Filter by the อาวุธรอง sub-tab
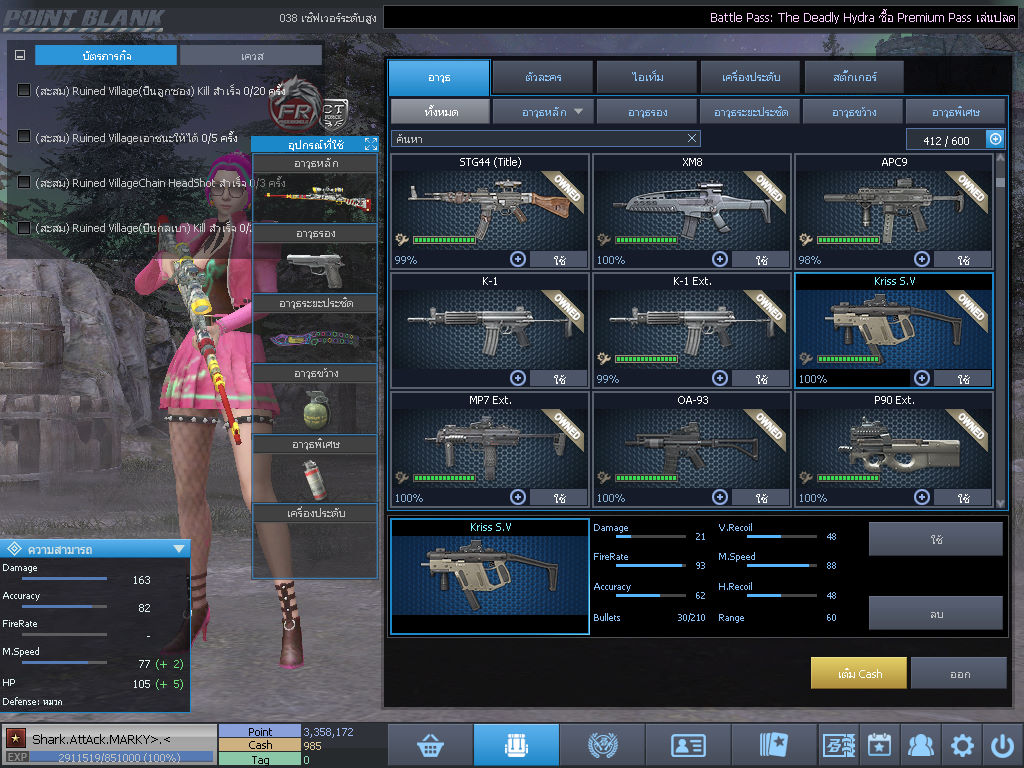 (647, 112)
